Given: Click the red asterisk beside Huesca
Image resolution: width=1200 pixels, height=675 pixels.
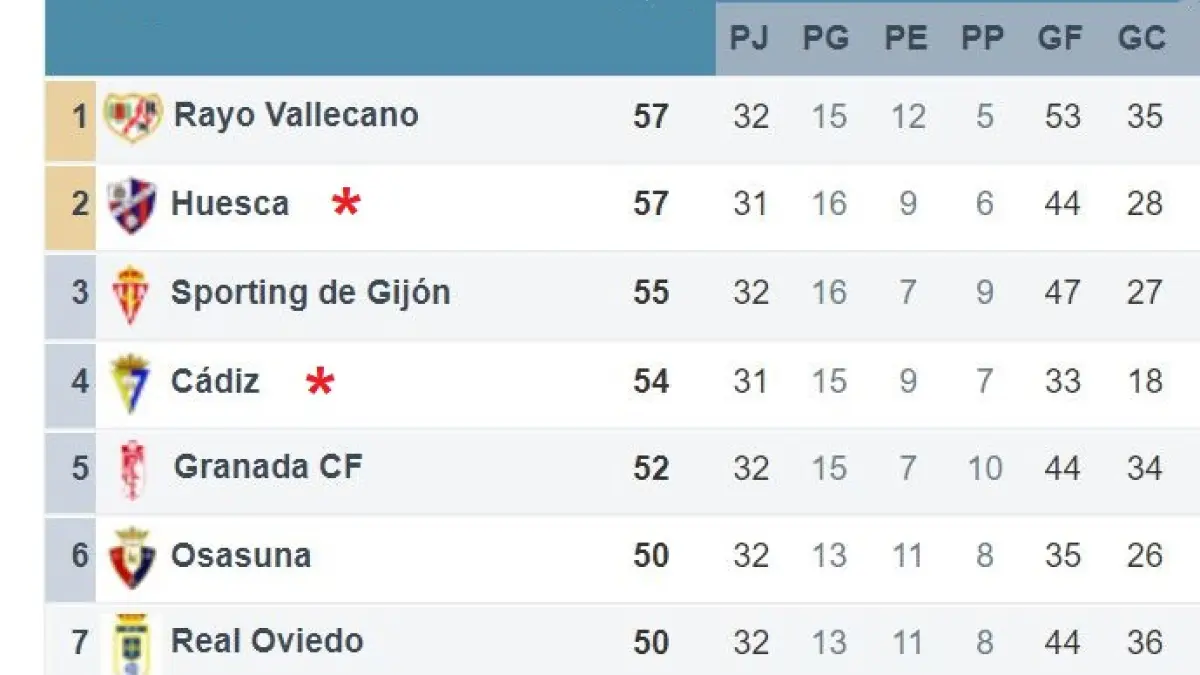Looking at the screenshot, I should (x=346, y=204).
